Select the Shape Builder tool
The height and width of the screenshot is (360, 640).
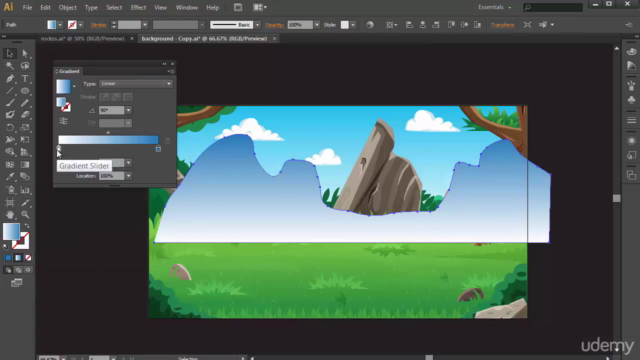(10, 152)
